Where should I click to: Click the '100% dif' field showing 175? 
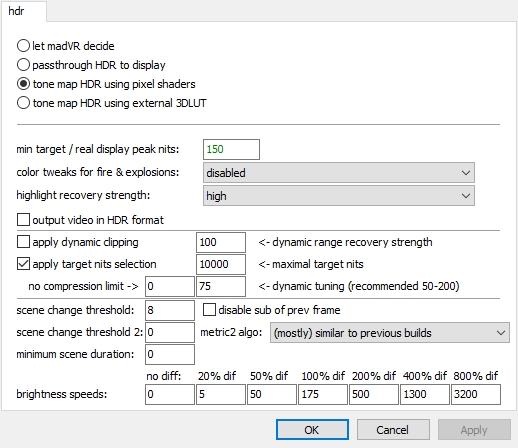tap(323, 394)
